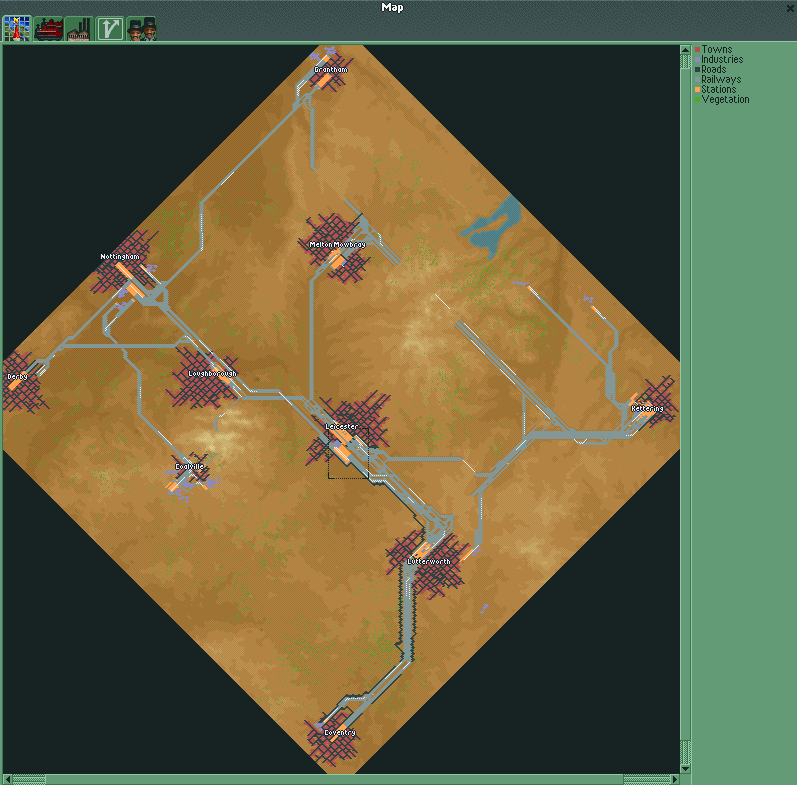Open the companies map tab
Viewport: 797px width, 785px height.
click(x=141, y=28)
